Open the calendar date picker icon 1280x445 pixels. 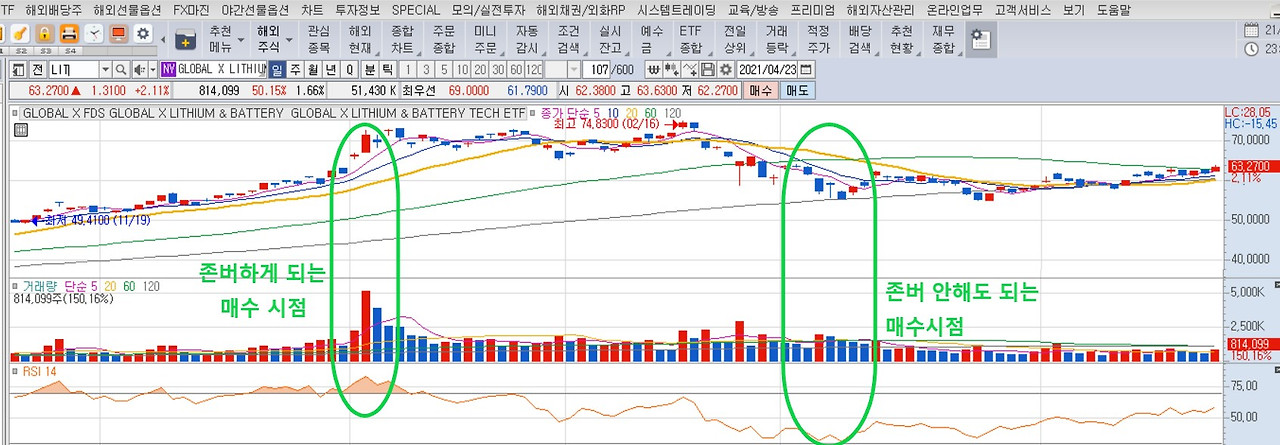(806, 70)
